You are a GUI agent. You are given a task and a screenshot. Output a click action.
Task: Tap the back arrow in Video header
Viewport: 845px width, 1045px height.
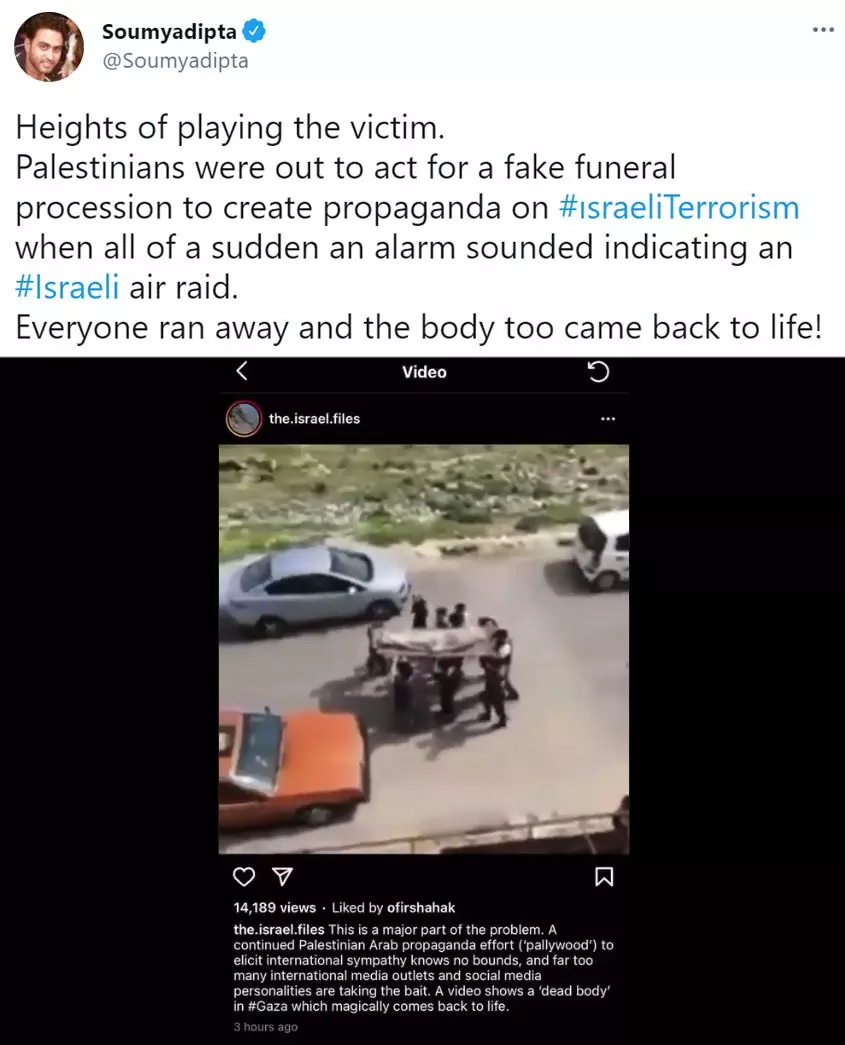(242, 371)
